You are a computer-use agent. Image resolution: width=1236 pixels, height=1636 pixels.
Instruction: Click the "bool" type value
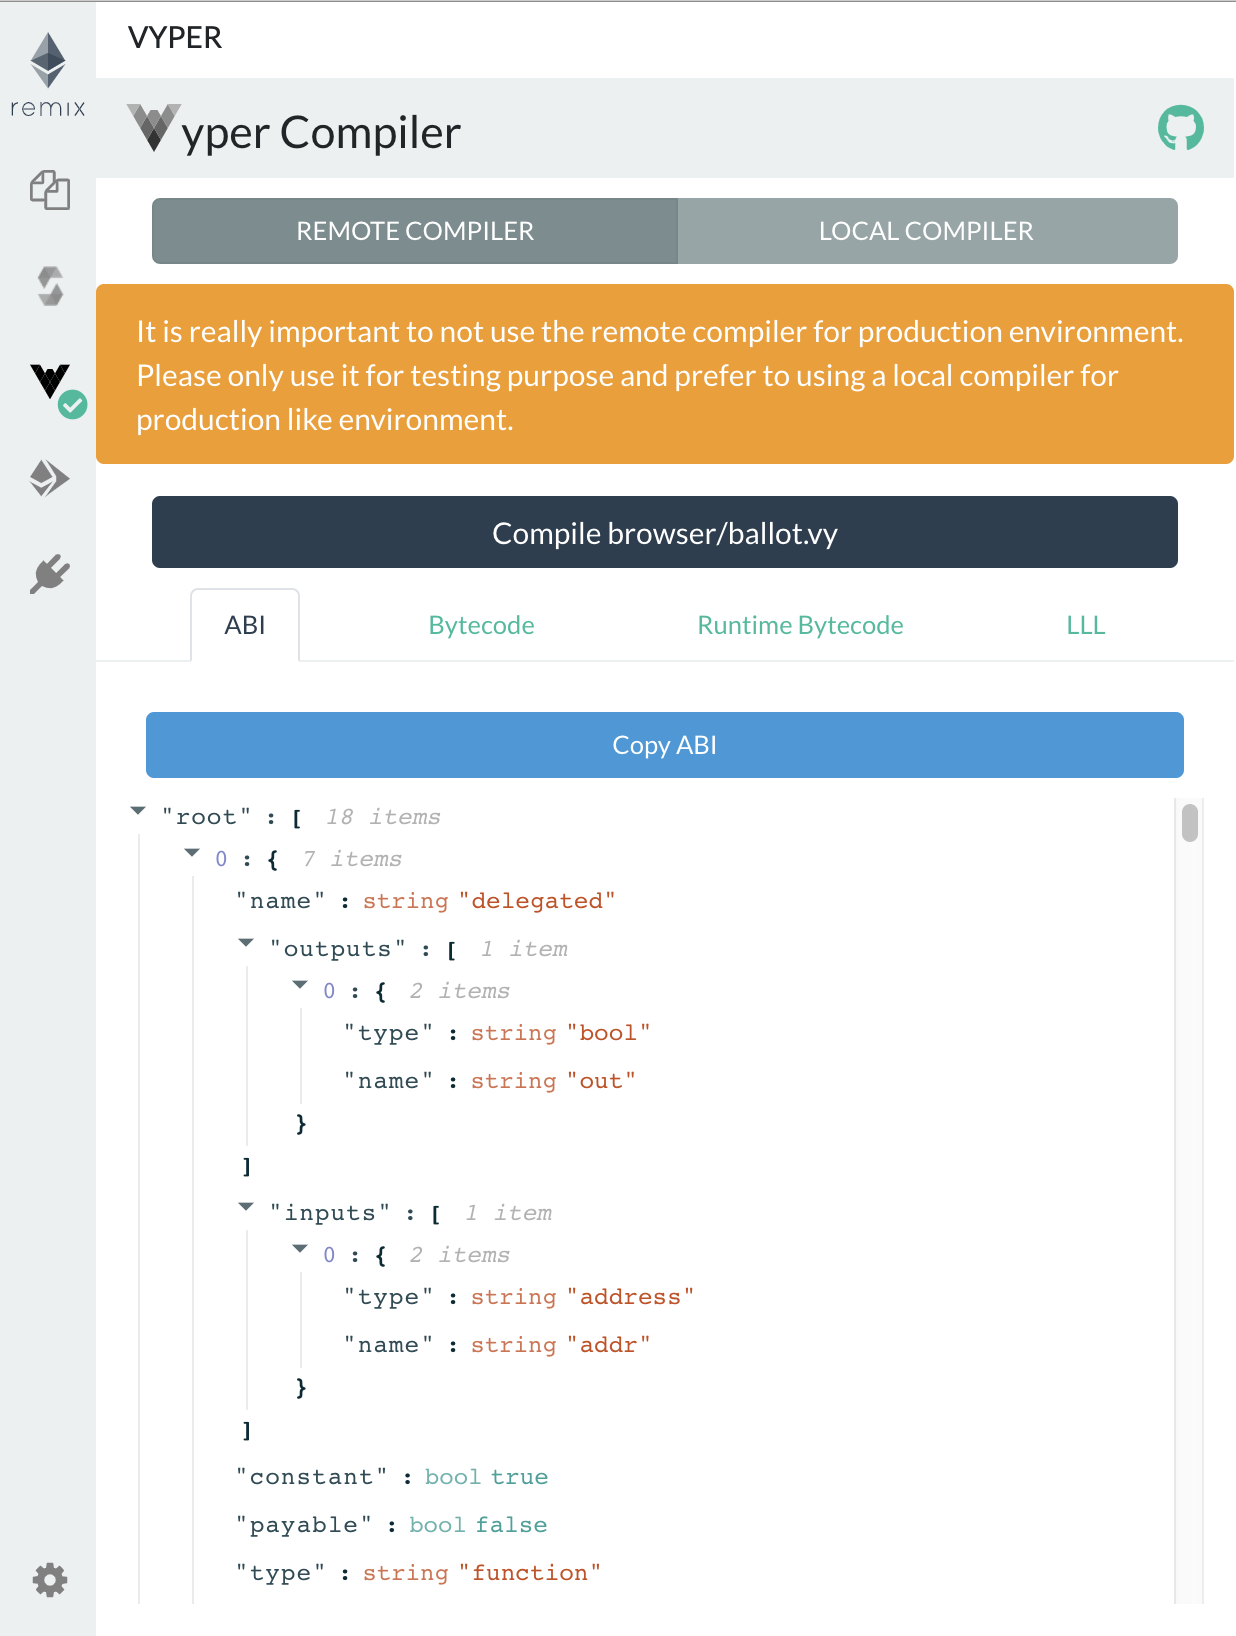pos(608,1033)
